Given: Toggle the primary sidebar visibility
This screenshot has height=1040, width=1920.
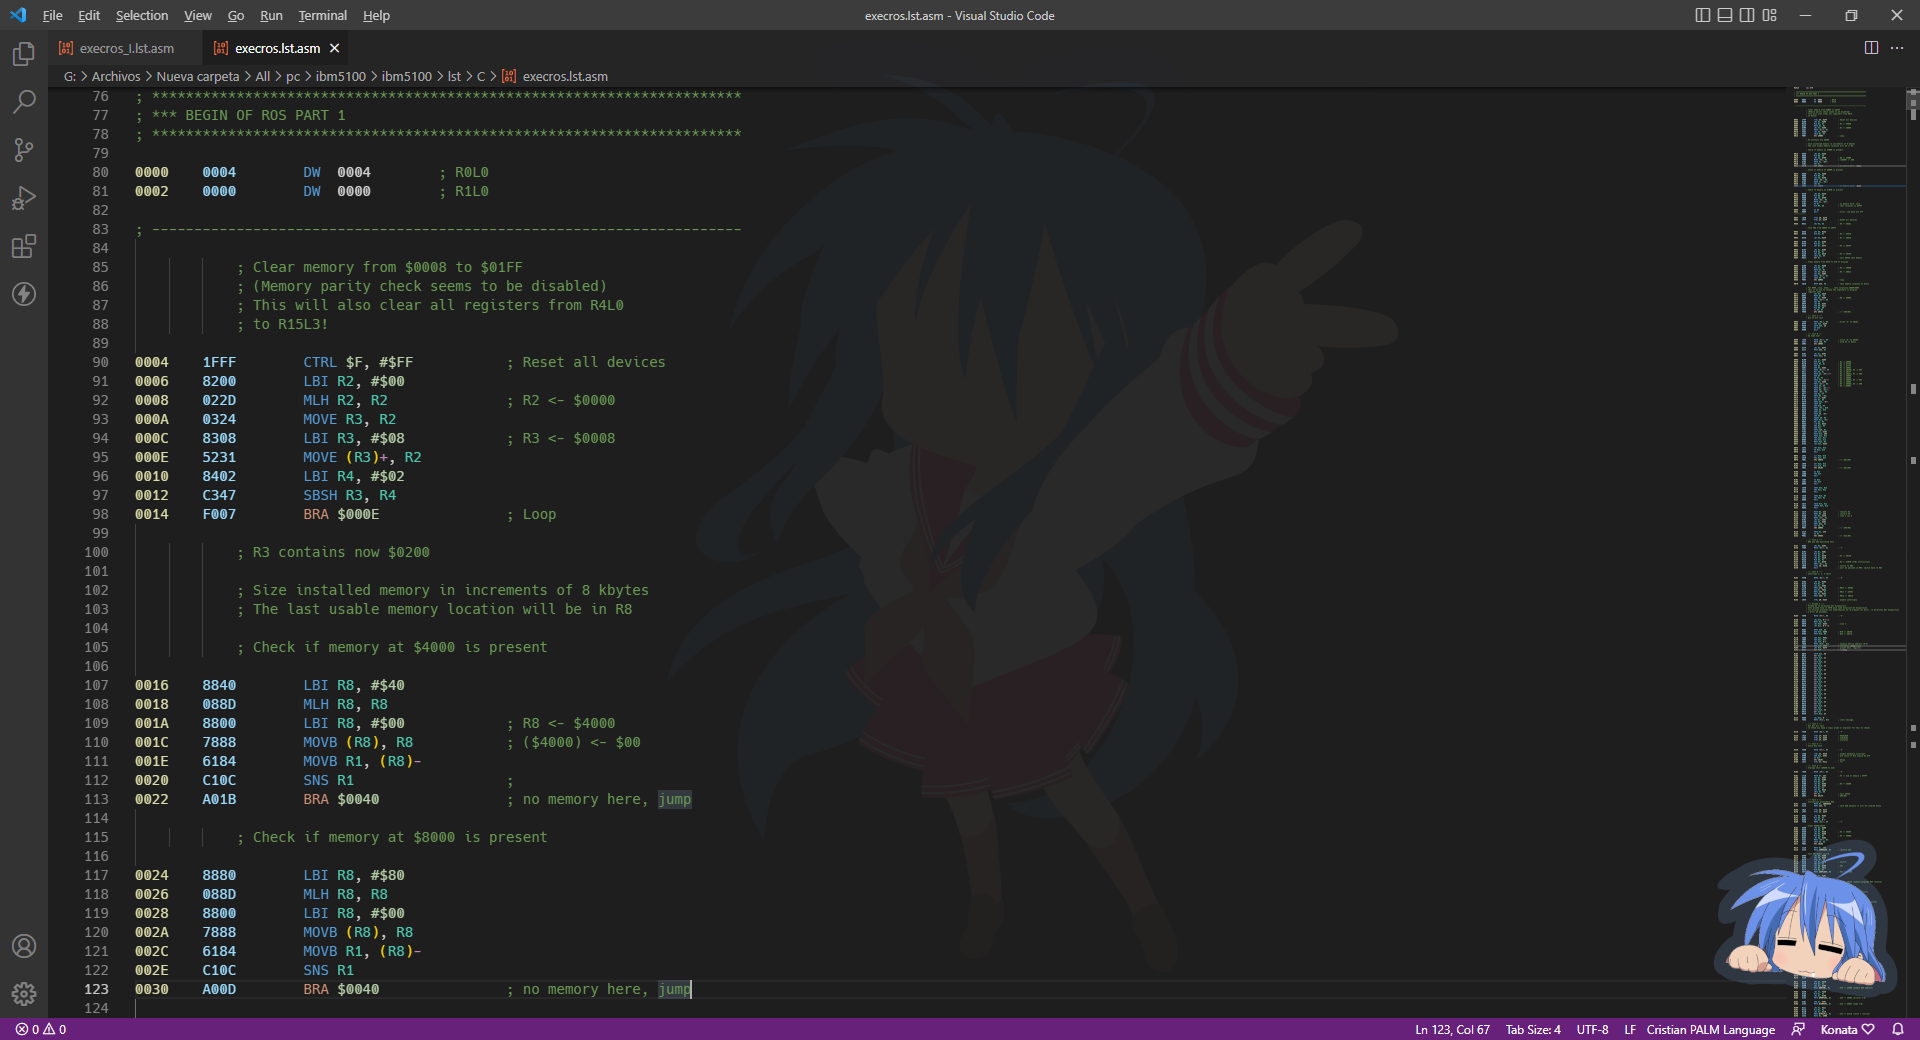Looking at the screenshot, I should pyautogui.click(x=1701, y=15).
